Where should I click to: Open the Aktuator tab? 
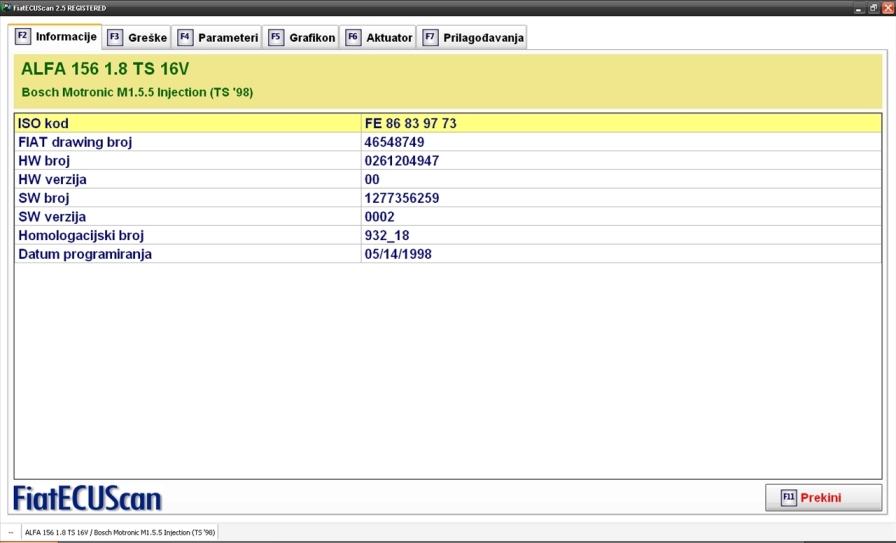click(378, 38)
